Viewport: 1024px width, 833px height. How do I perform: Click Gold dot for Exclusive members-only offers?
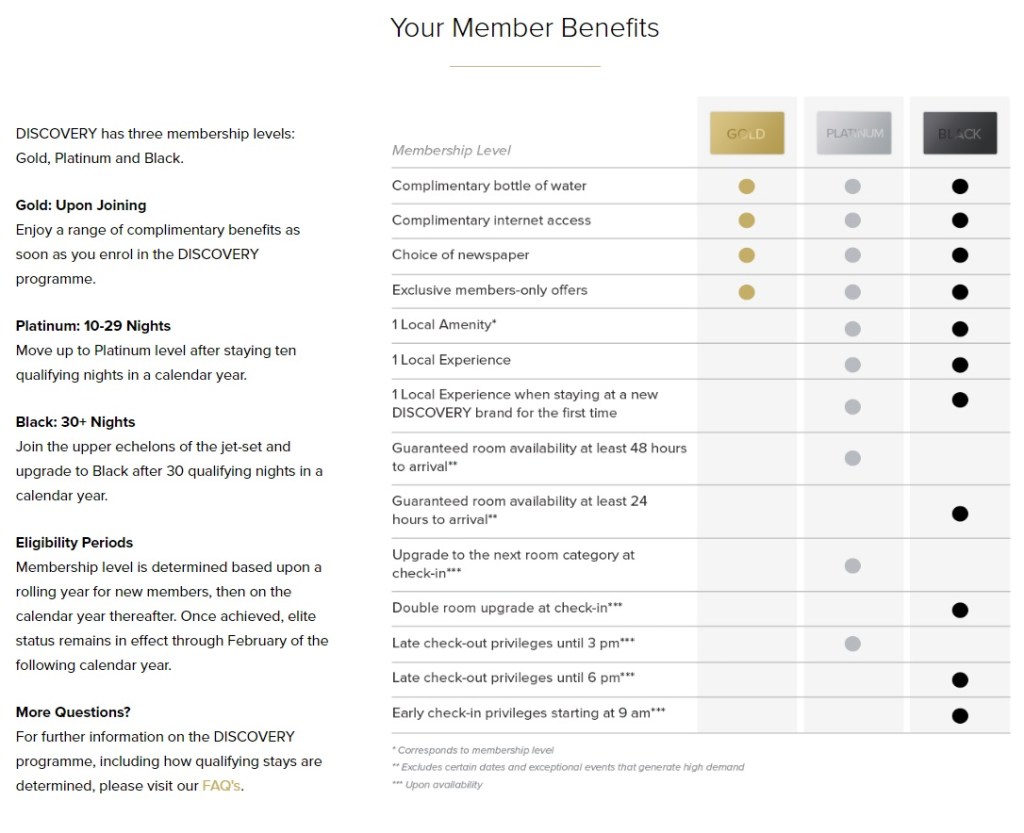[746, 292]
